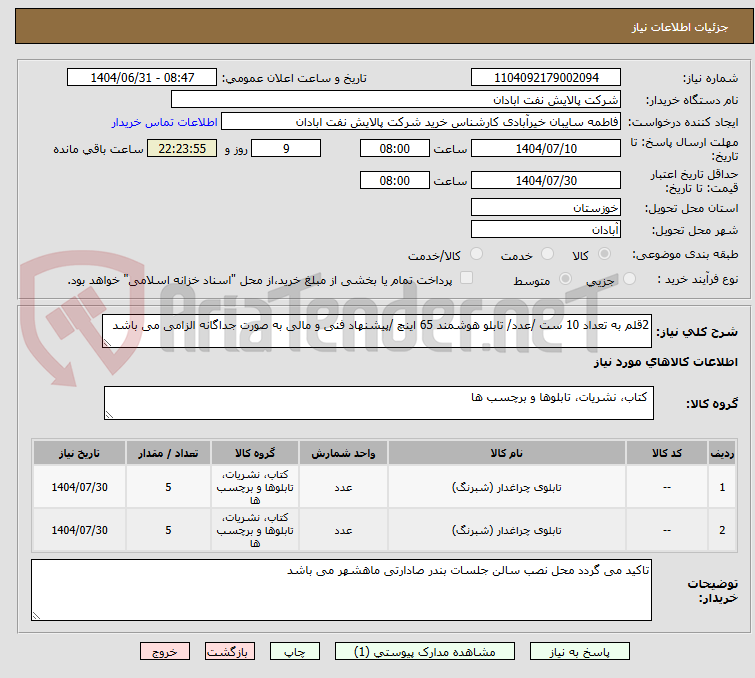Viewport: 755px width, 678px height.
Task: Select the 'کالا' radio button
Action: [604, 253]
